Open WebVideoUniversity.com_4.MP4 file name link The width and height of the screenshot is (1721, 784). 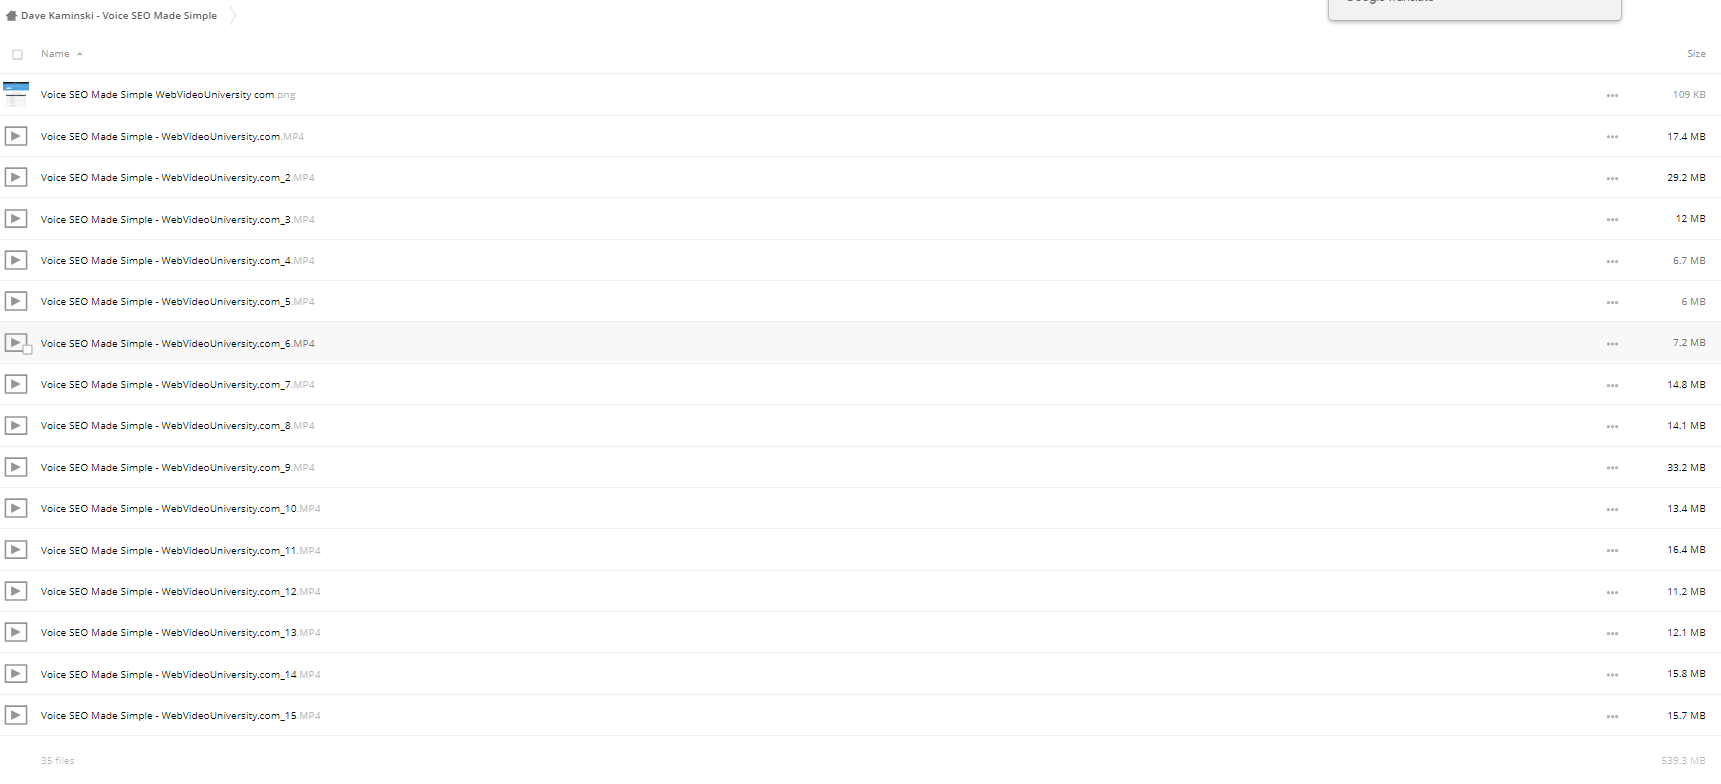[x=177, y=260]
